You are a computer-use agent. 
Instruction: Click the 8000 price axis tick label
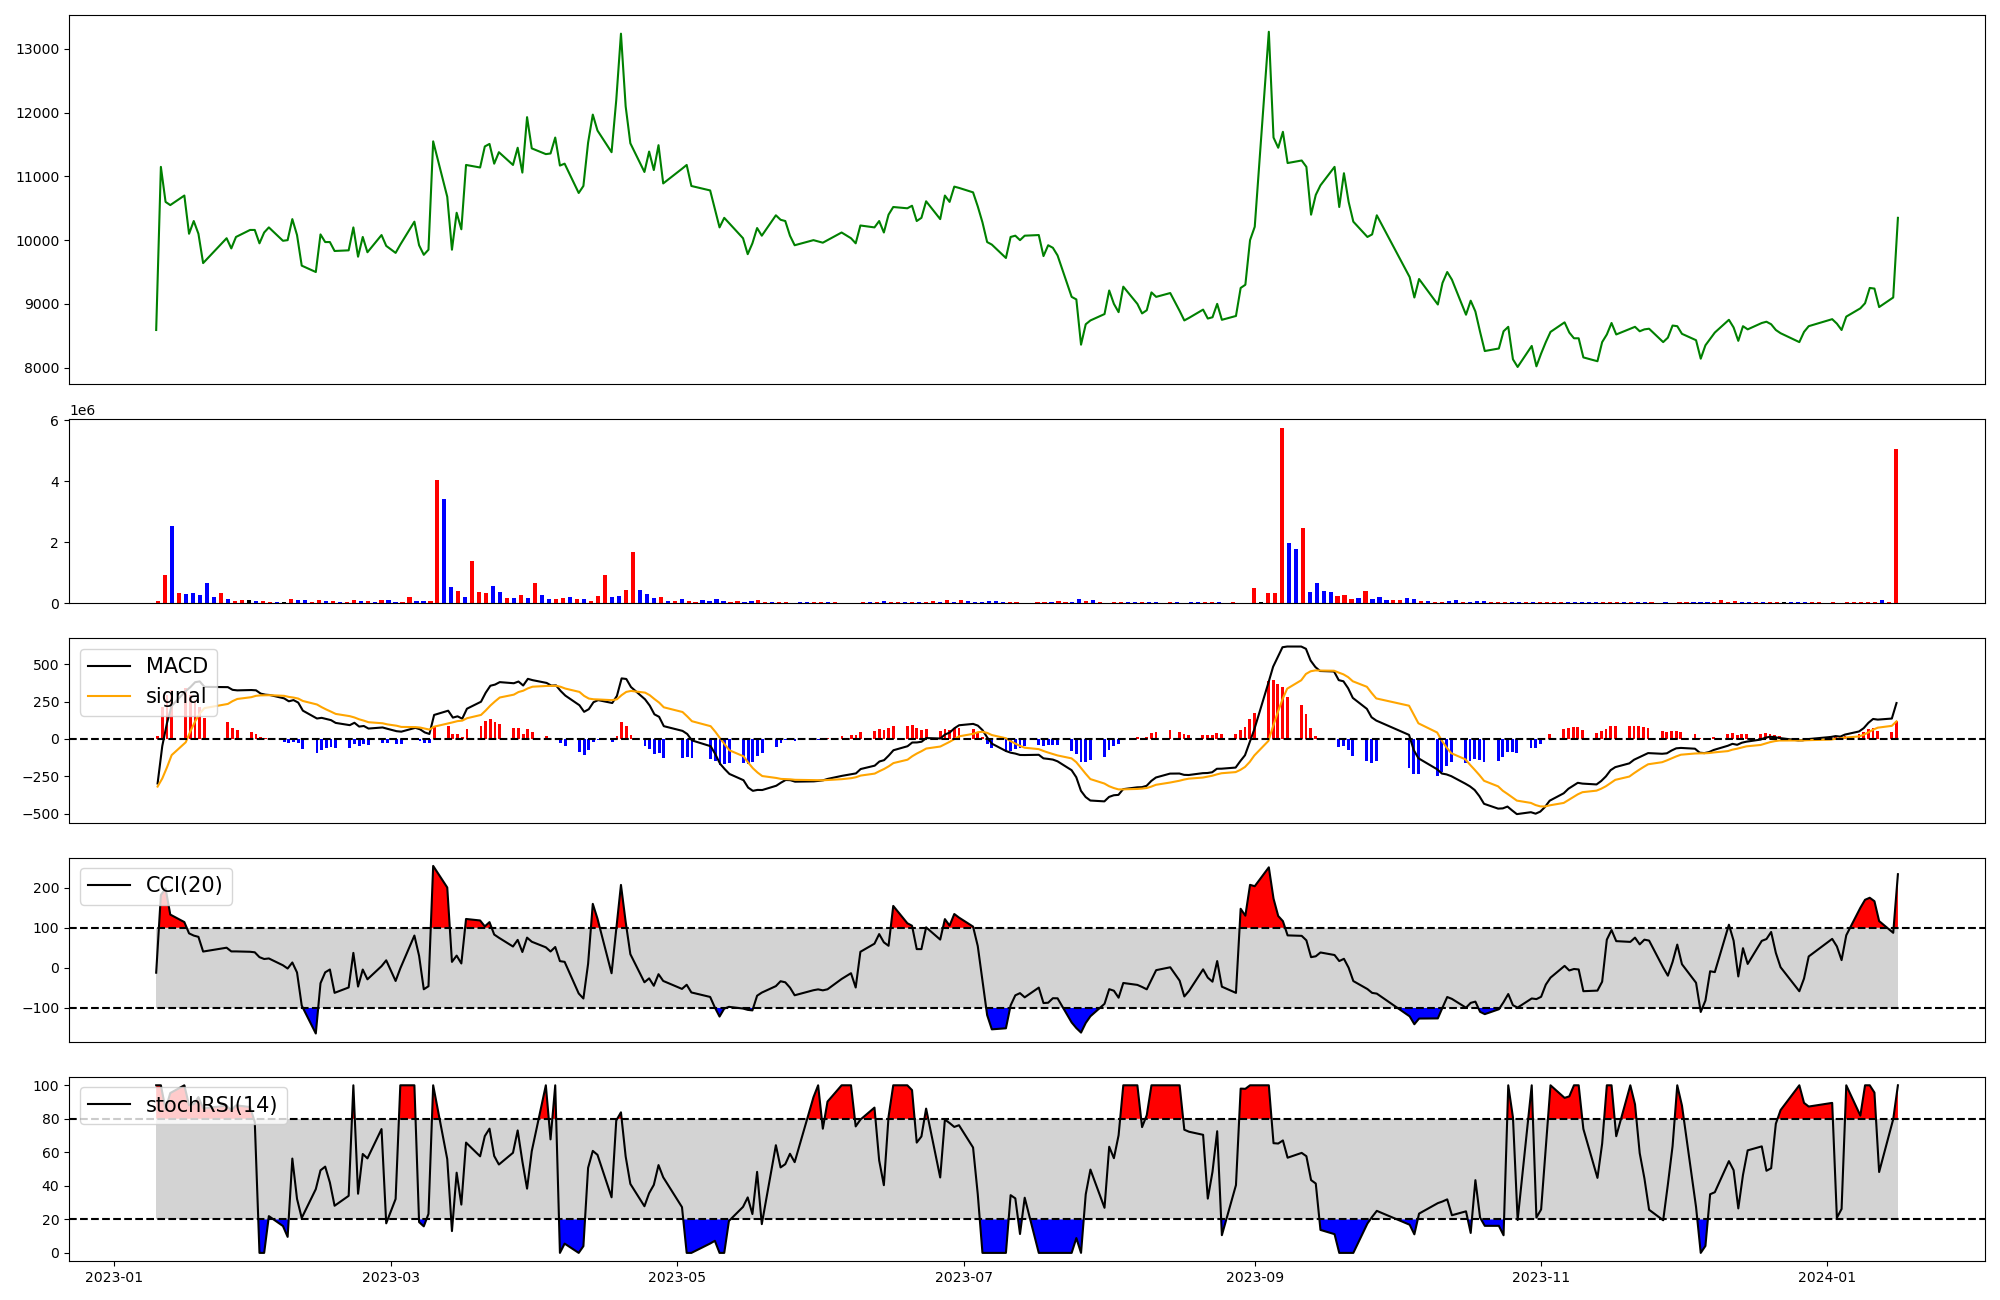[x=42, y=369]
